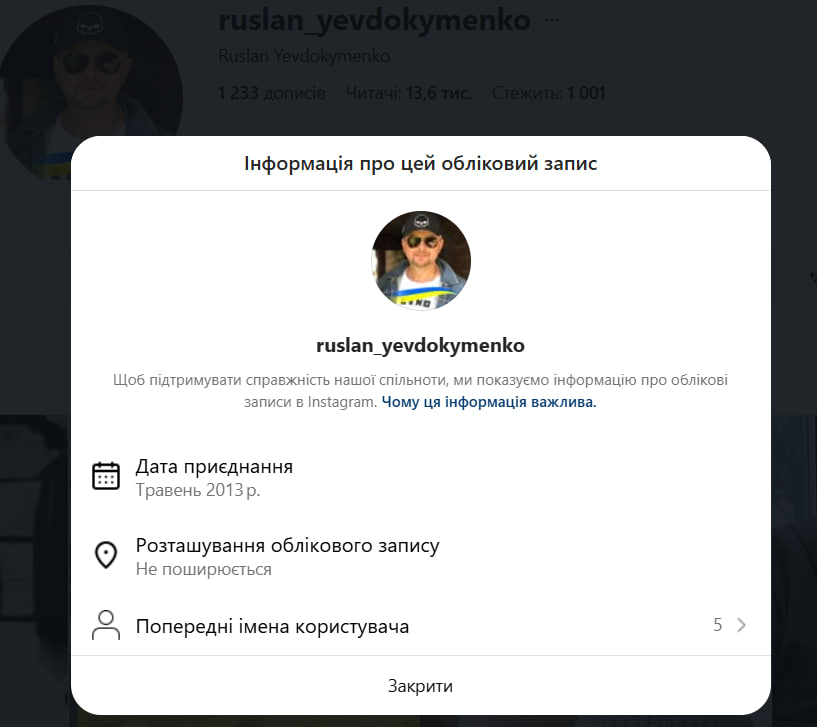Image resolution: width=817 pixels, height=727 pixels.
Task: Click the profile picture inside the dialog
Action: (x=421, y=261)
